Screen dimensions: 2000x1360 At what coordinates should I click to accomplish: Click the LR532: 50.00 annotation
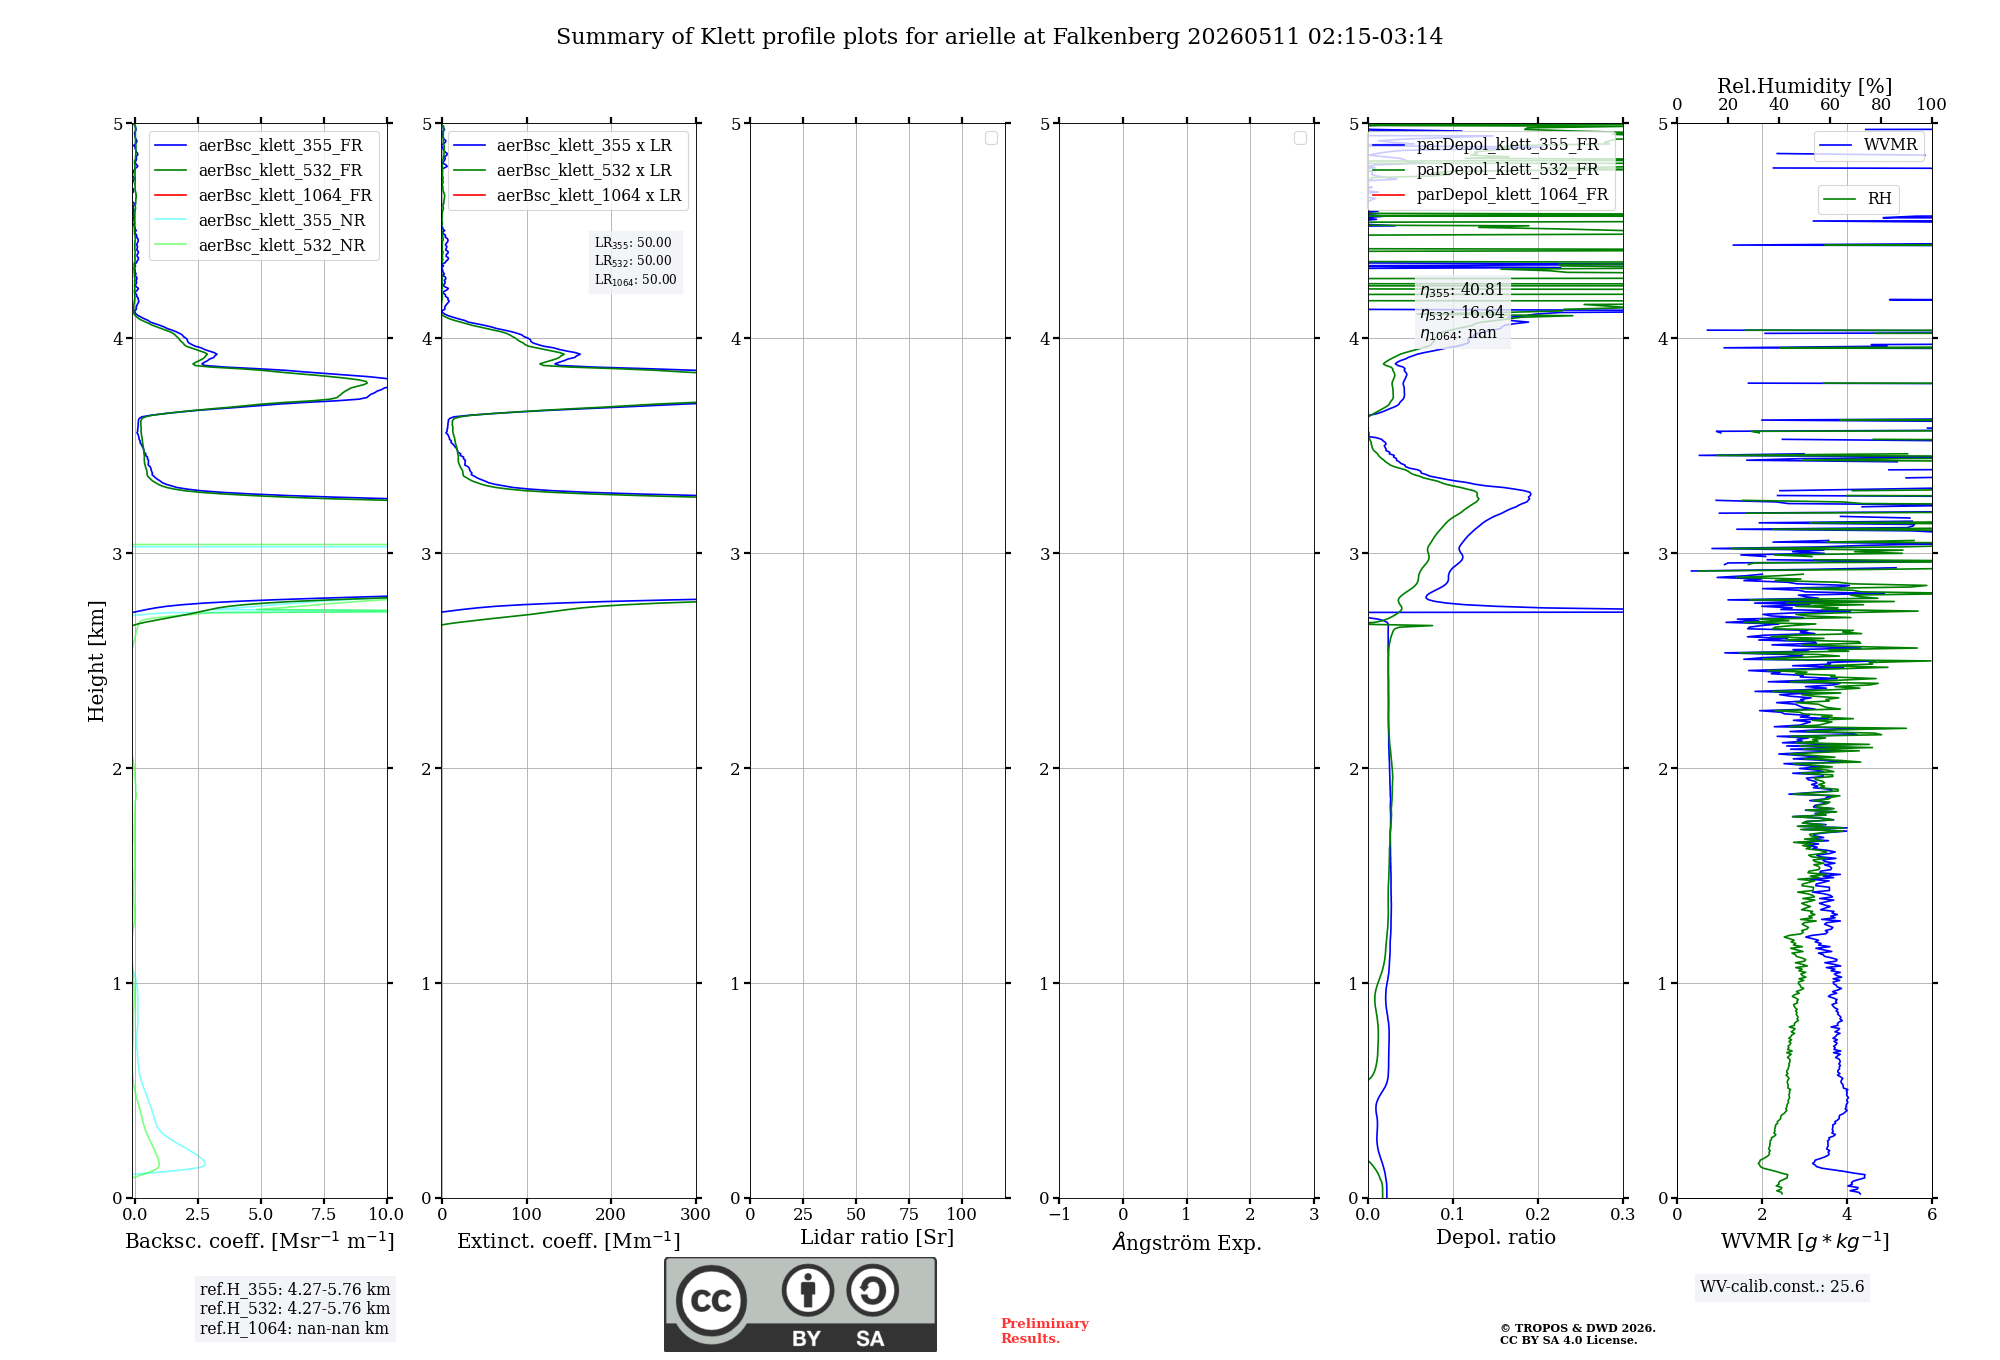pos(633,261)
